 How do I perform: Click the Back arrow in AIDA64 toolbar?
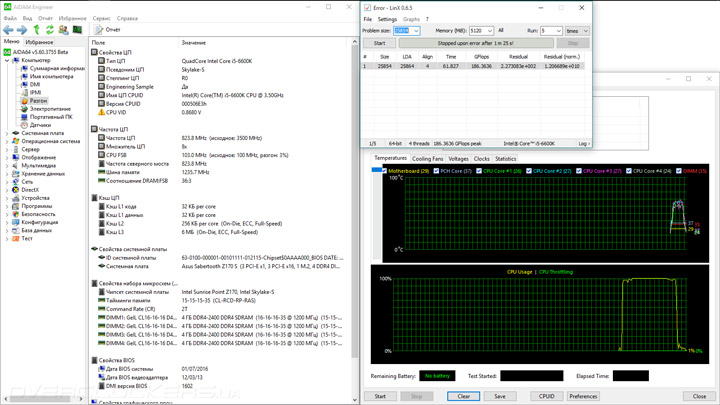(x=8, y=30)
